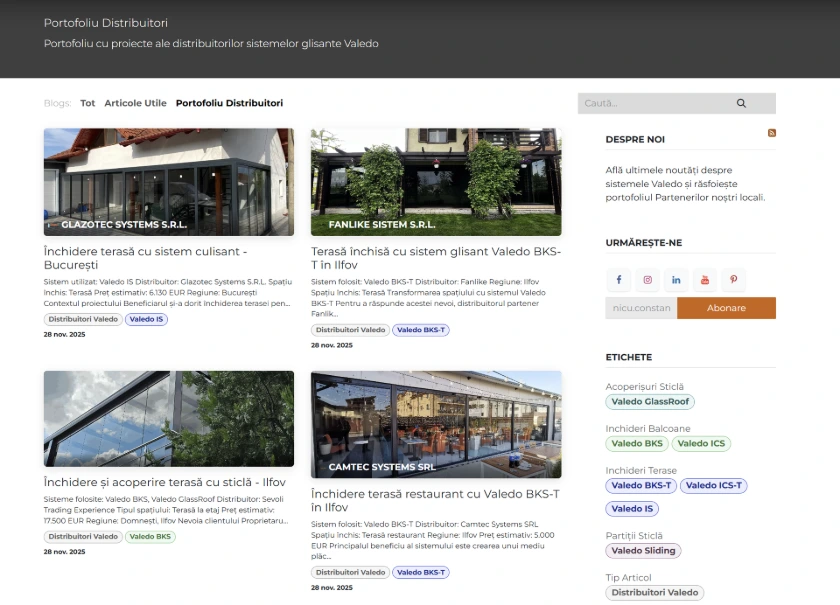Open the Camtec Systems SRL restaurant thumbnail
840x605 pixels.
[x=436, y=424]
